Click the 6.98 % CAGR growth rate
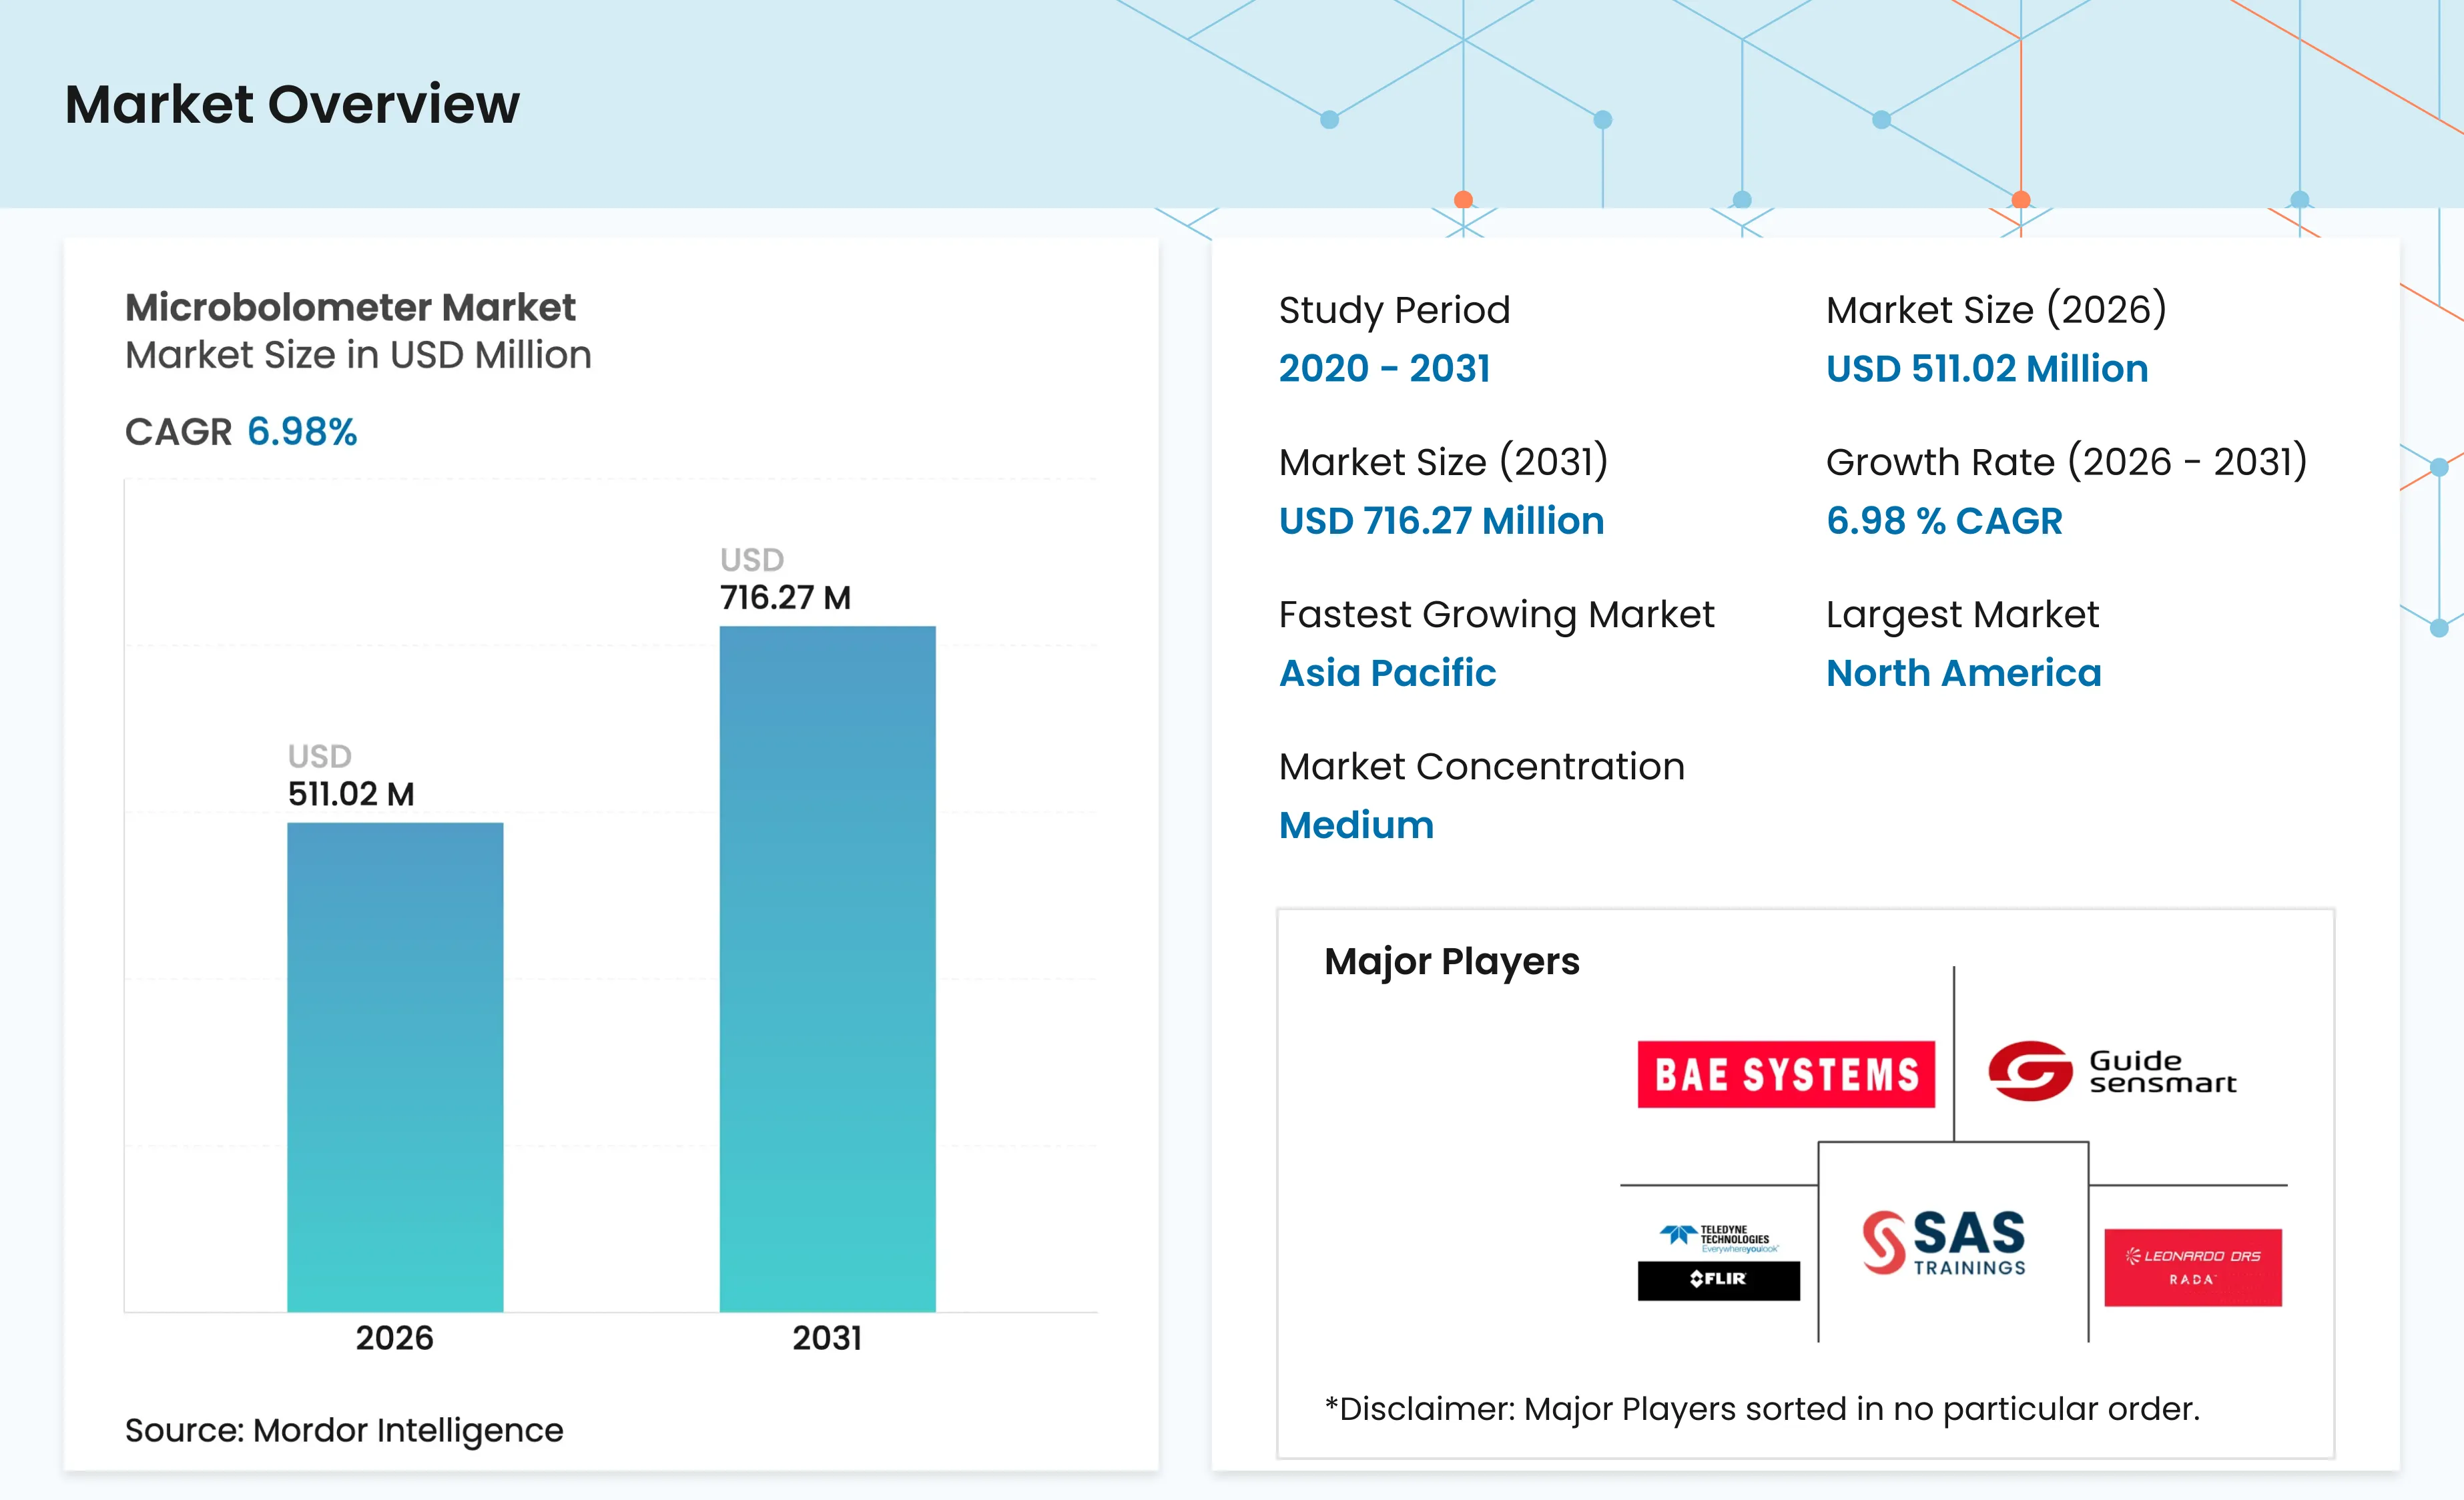The width and height of the screenshot is (2464, 1500). click(1943, 521)
